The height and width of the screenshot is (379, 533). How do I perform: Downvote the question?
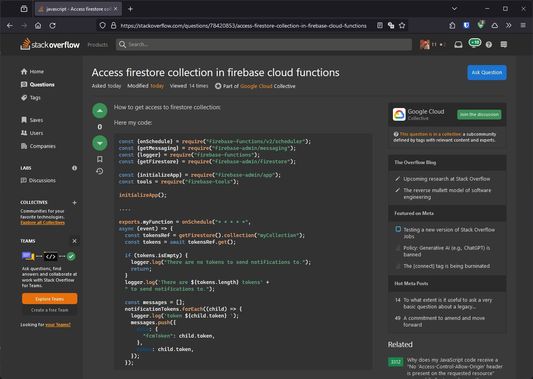pos(100,143)
